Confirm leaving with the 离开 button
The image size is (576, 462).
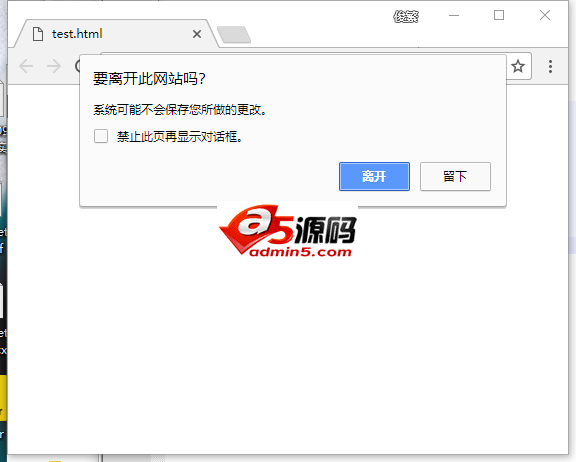click(x=374, y=177)
